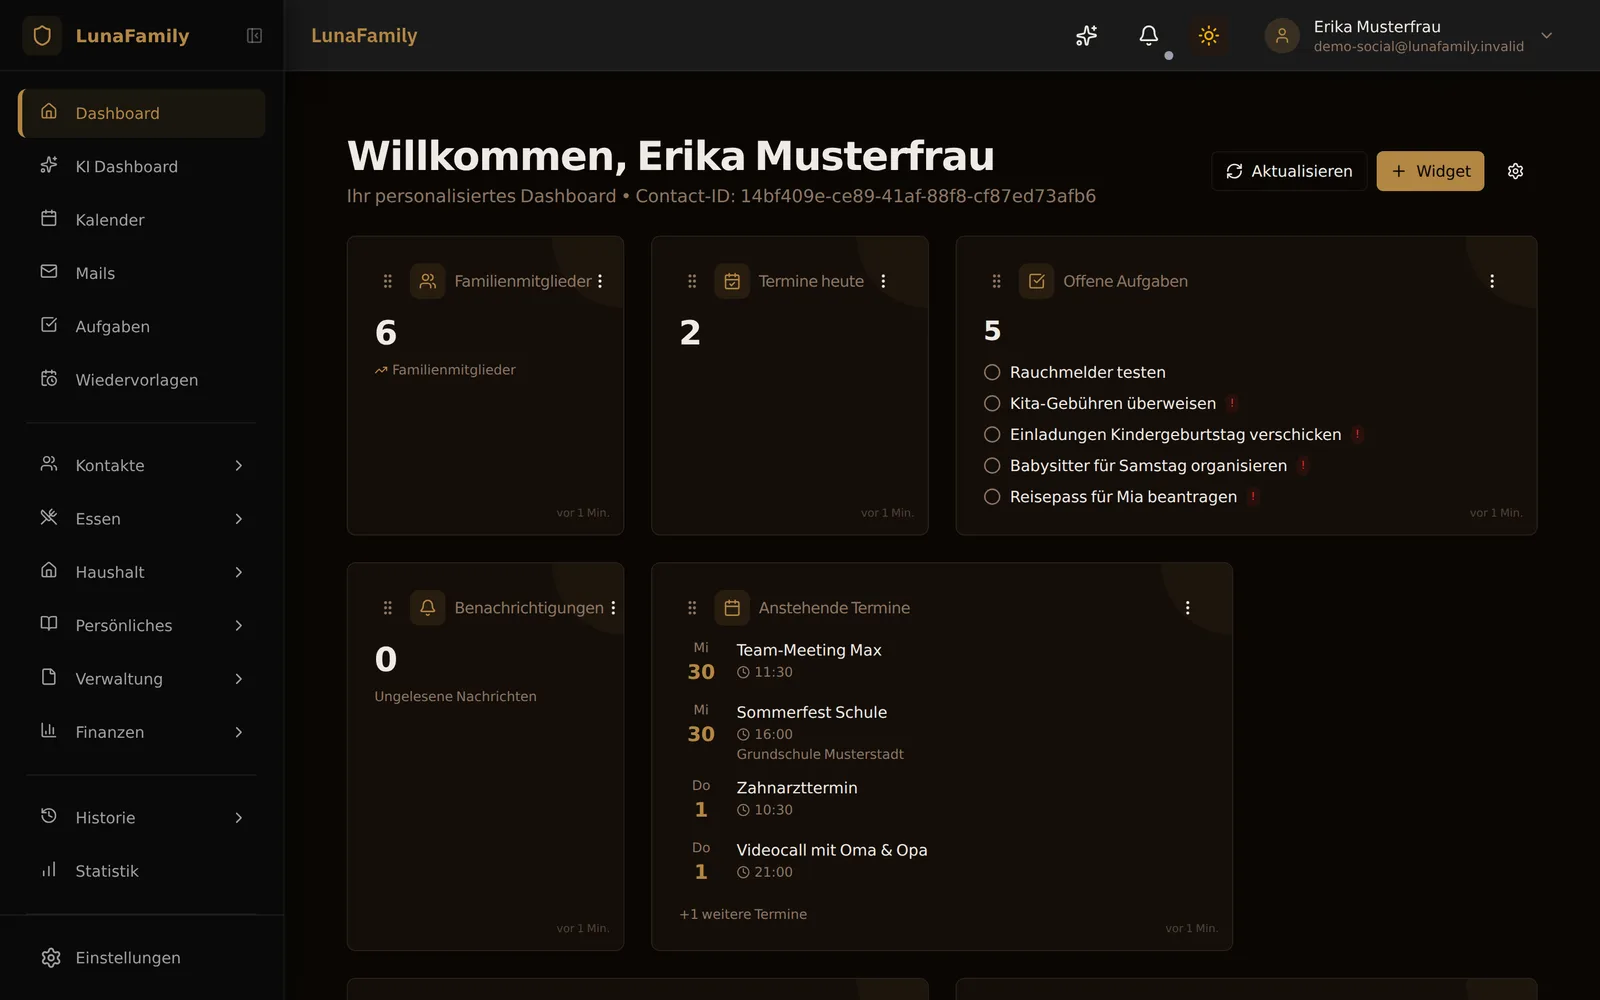Open Aufgaben from the sidebar

click(141, 326)
